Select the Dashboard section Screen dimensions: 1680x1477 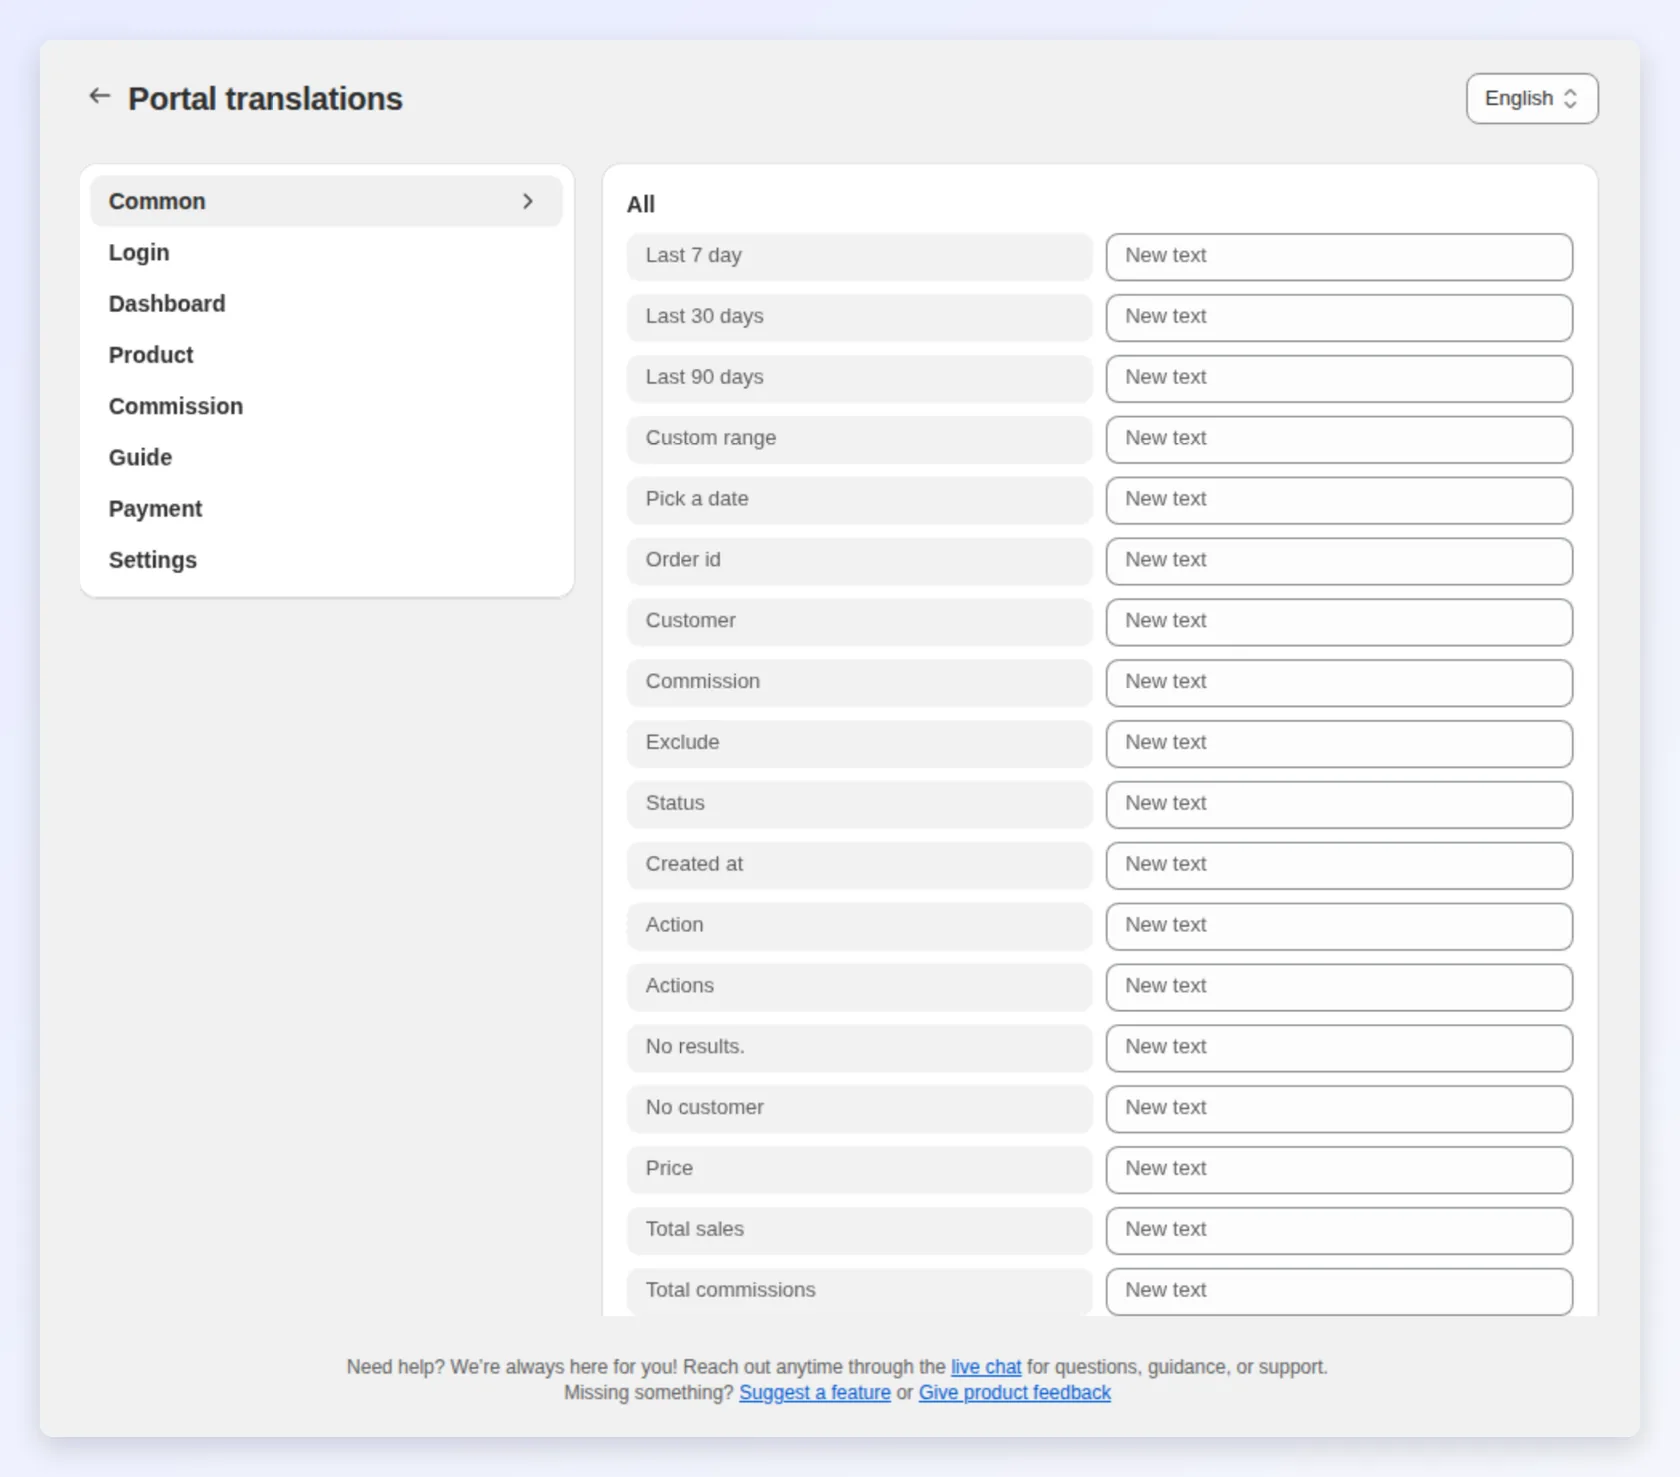pyautogui.click(x=326, y=303)
